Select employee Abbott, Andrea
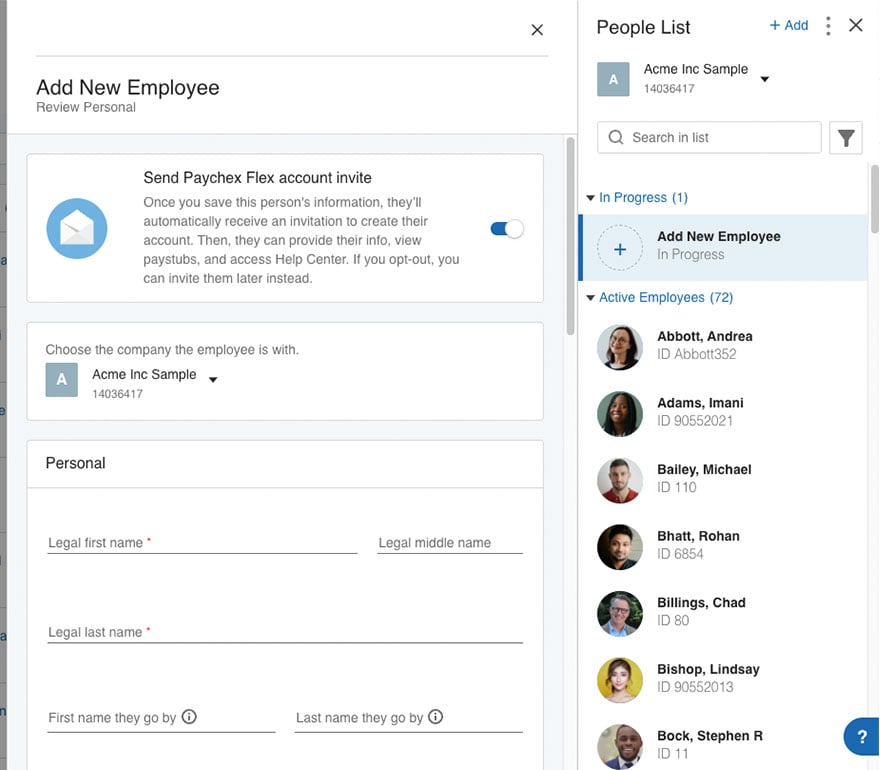Viewport: 880px width, 770px height. 725,347
